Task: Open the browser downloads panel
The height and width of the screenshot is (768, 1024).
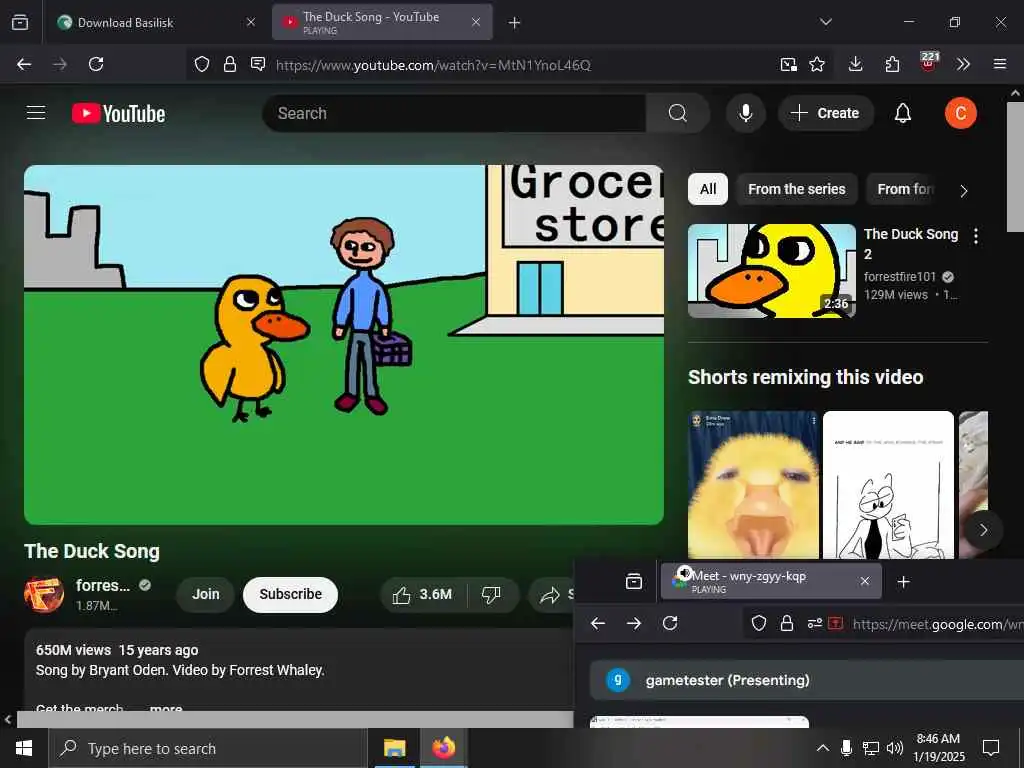Action: coord(856,64)
